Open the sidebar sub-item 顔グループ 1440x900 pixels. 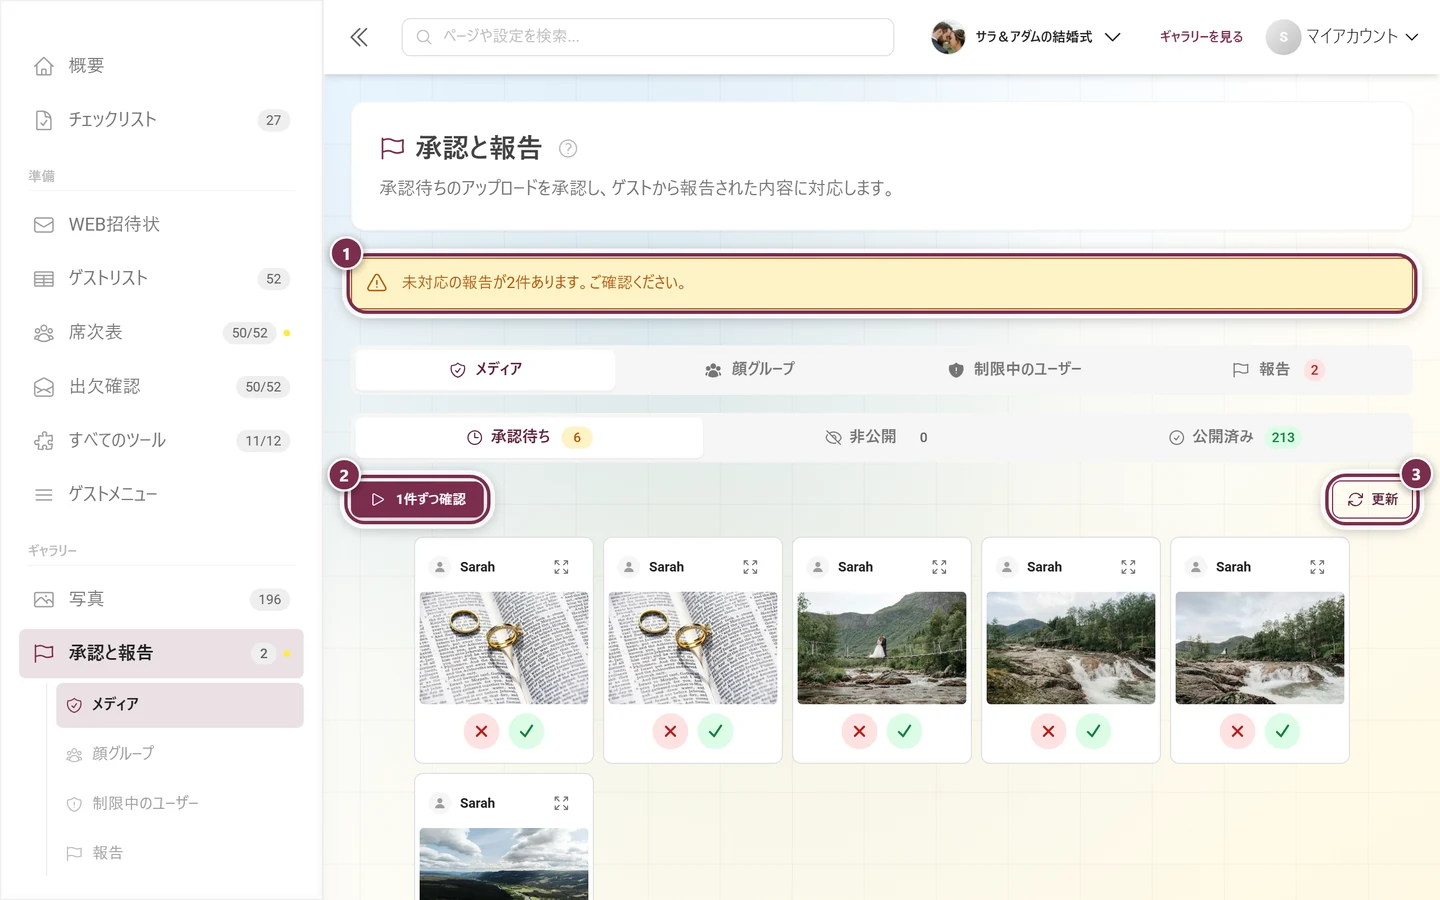180,754
